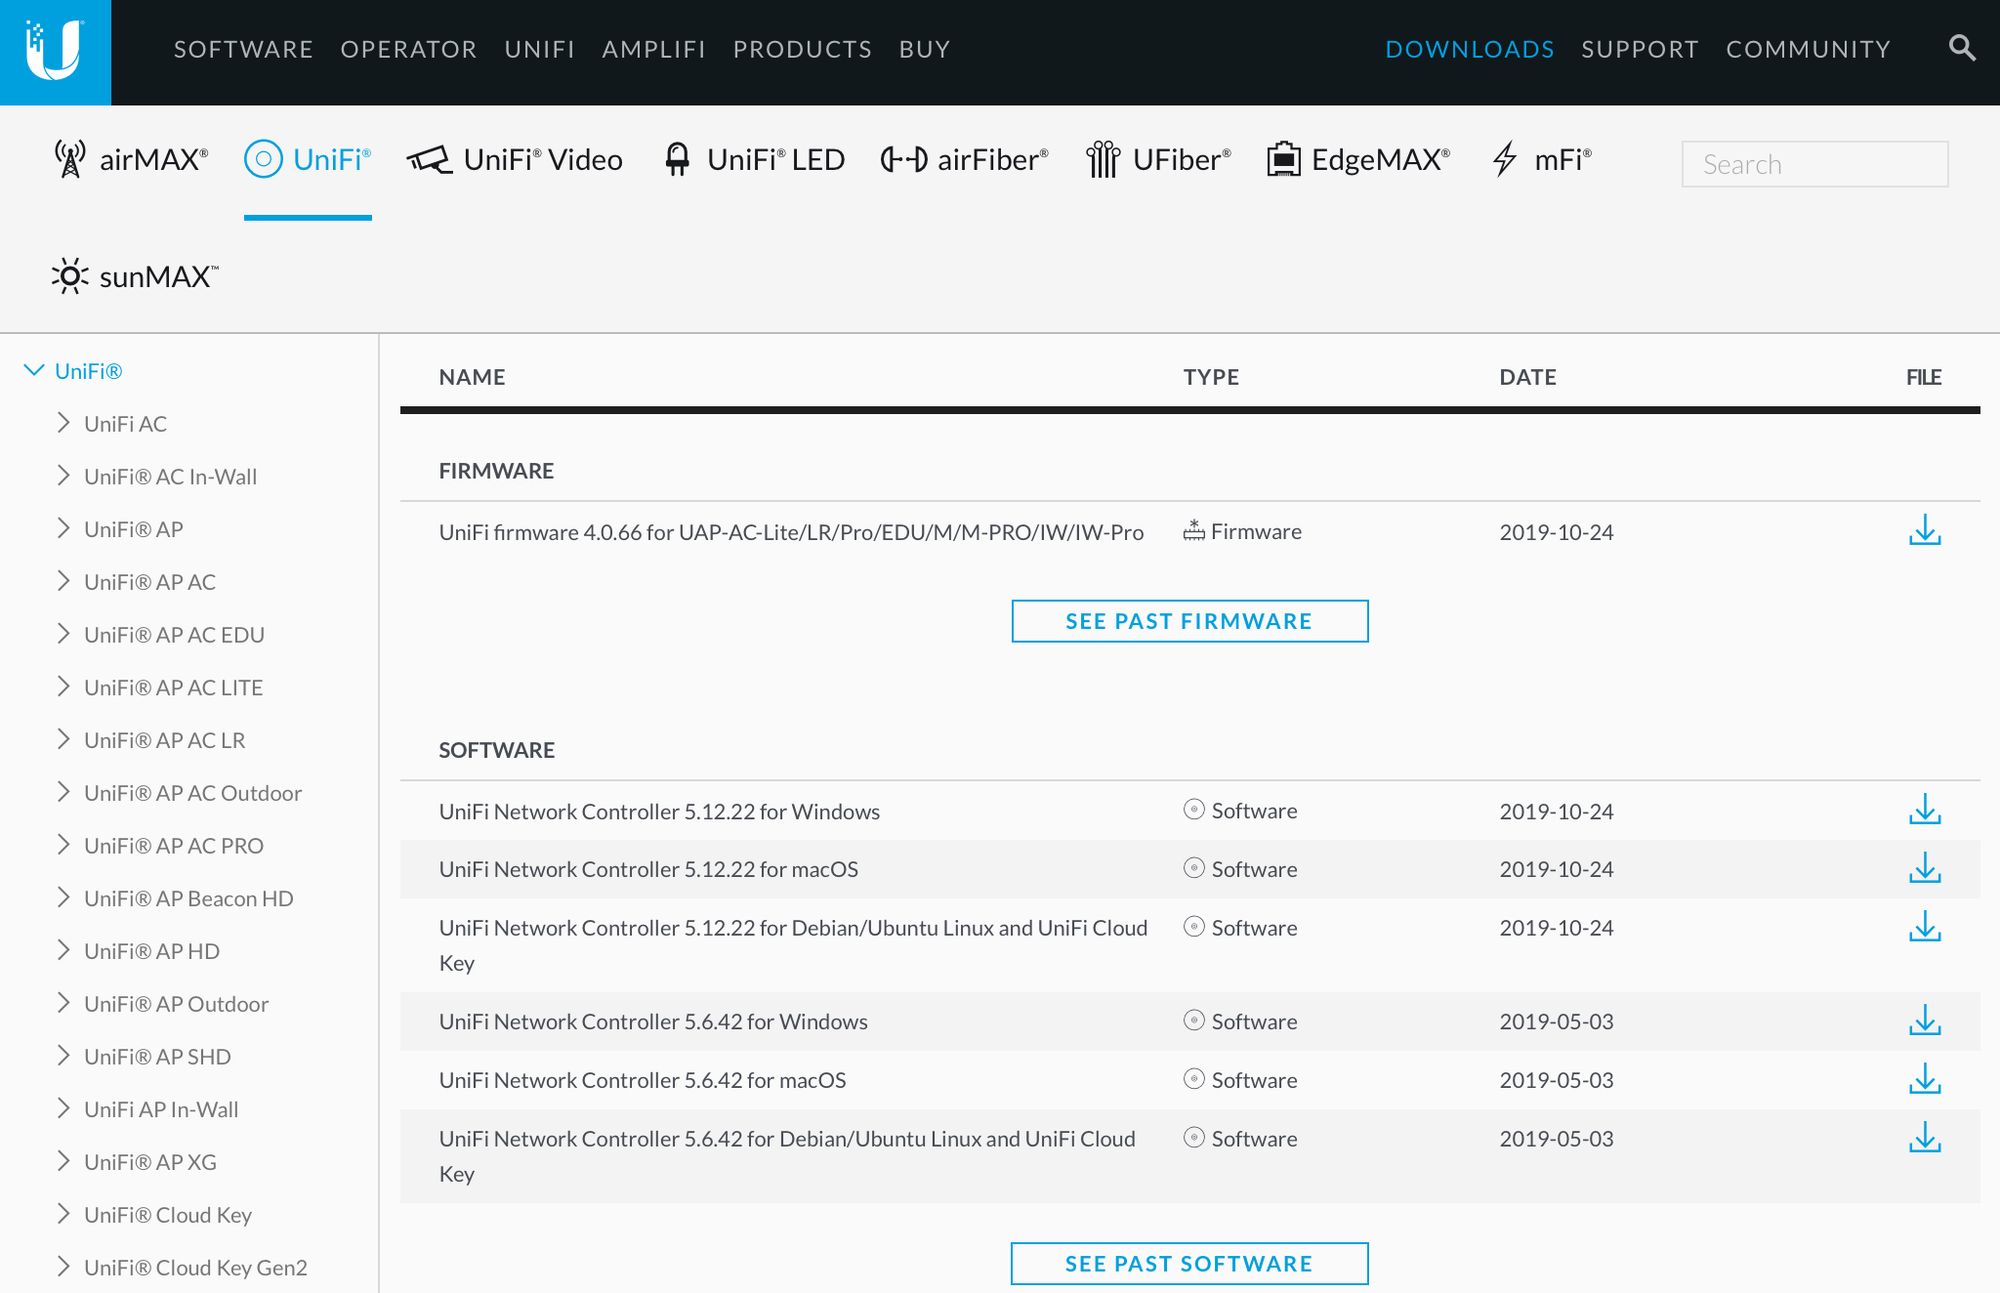Click the SEE PAST SOFTWARE button
This screenshot has width=2000, height=1293.
[1189, 1263]
